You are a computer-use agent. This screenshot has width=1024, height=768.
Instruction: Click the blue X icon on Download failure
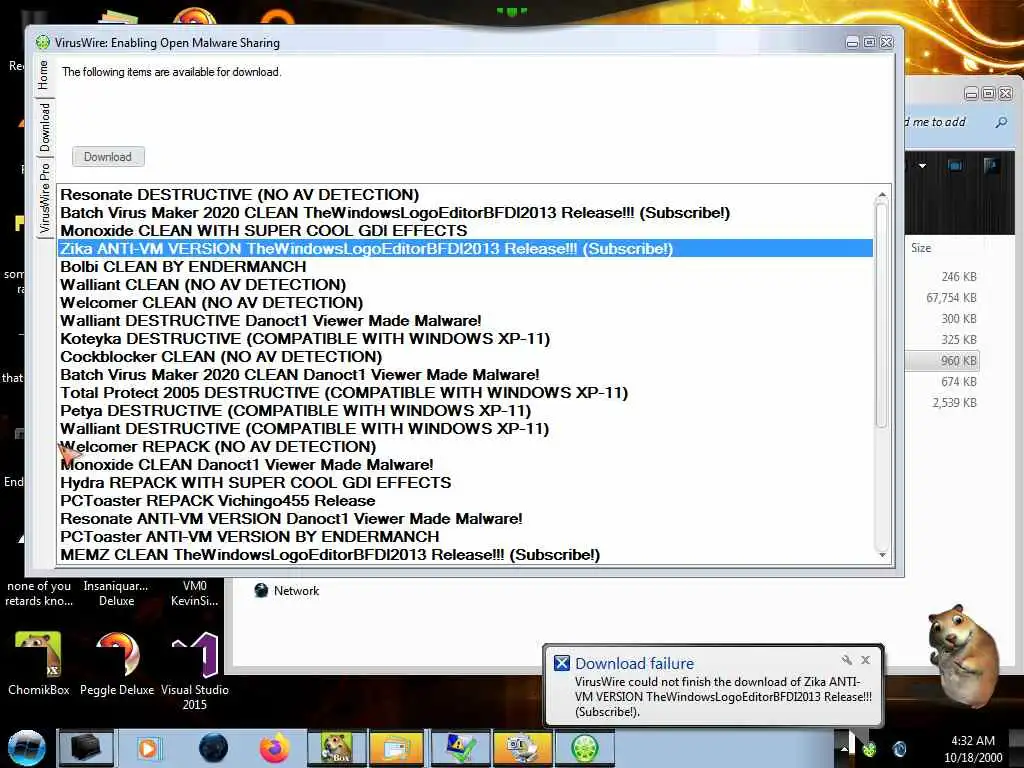tap(562, 663)
